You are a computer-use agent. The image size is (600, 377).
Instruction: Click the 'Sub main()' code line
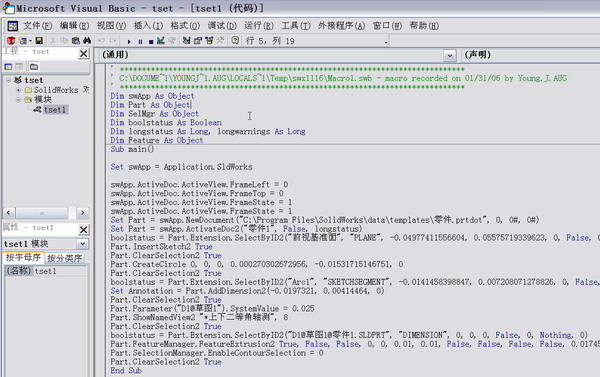pos(132,149)
